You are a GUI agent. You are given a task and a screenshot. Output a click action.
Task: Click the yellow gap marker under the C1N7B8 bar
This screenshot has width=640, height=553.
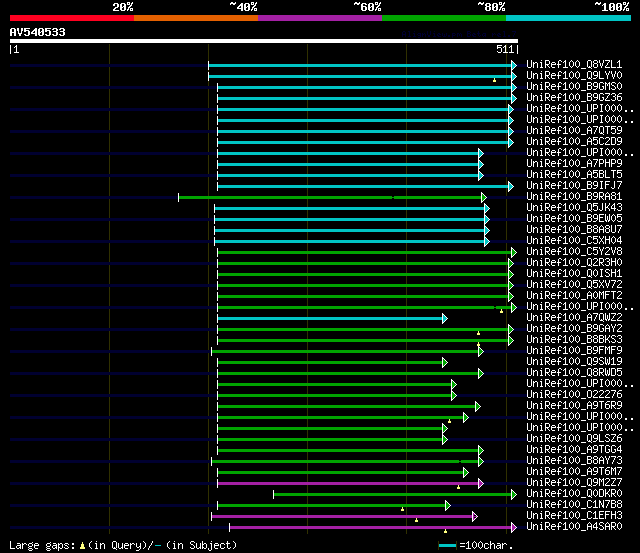point(402,509)
